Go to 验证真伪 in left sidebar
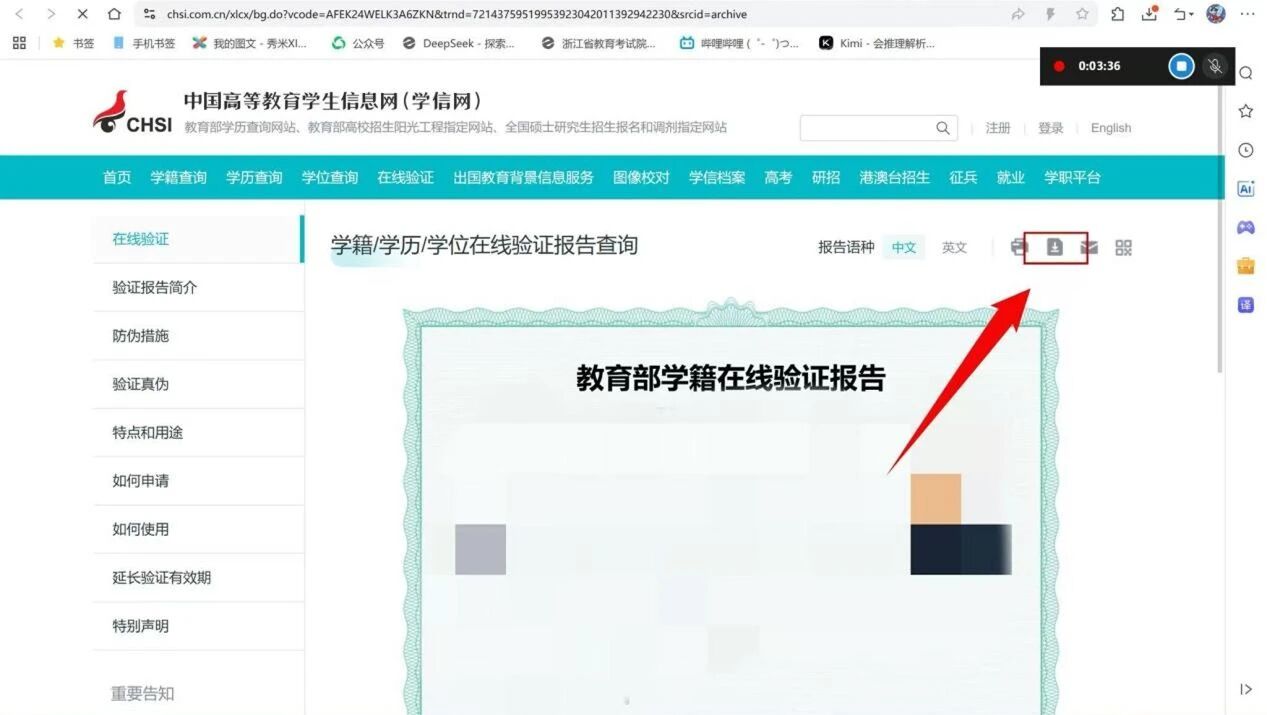Image resolution: width=1267 pixels, height=715 pixels. (x=141, y=384)
